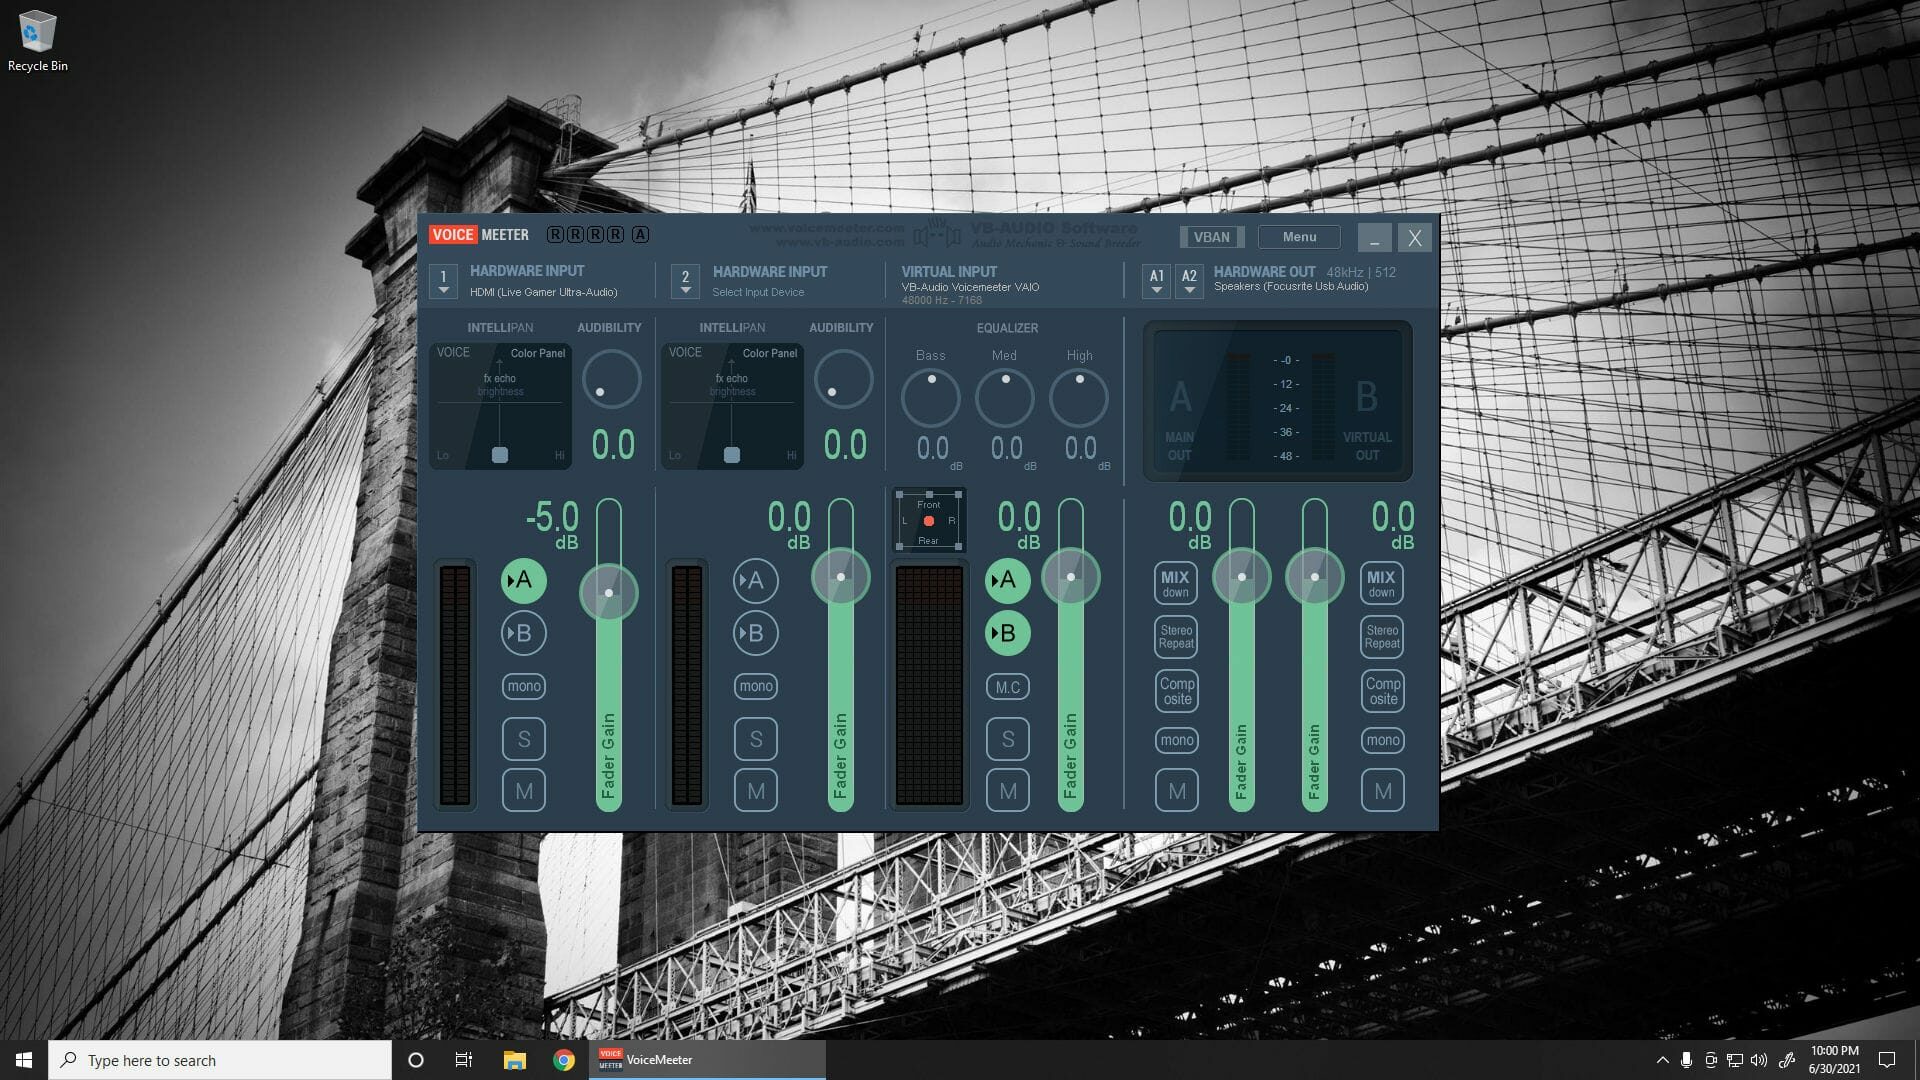Toggle B bus routing on Hardware Input 1
1920x1080 pixels.
[x=523, y=633]
